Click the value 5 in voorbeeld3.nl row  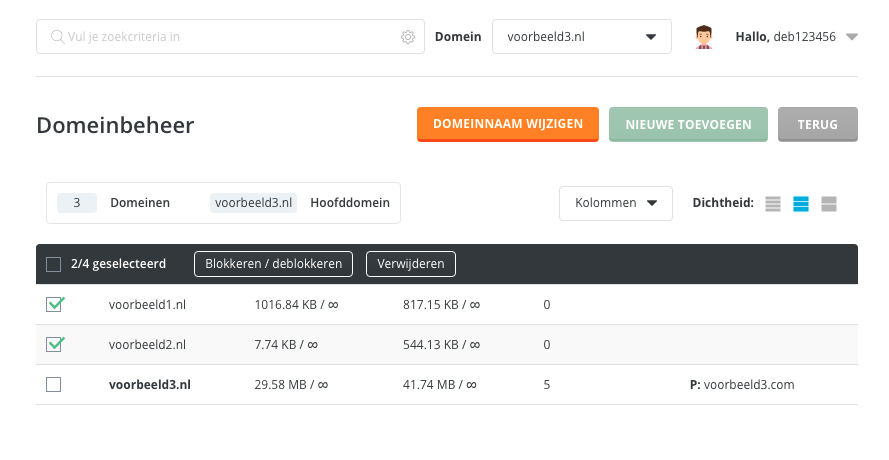tap(547, 385)
